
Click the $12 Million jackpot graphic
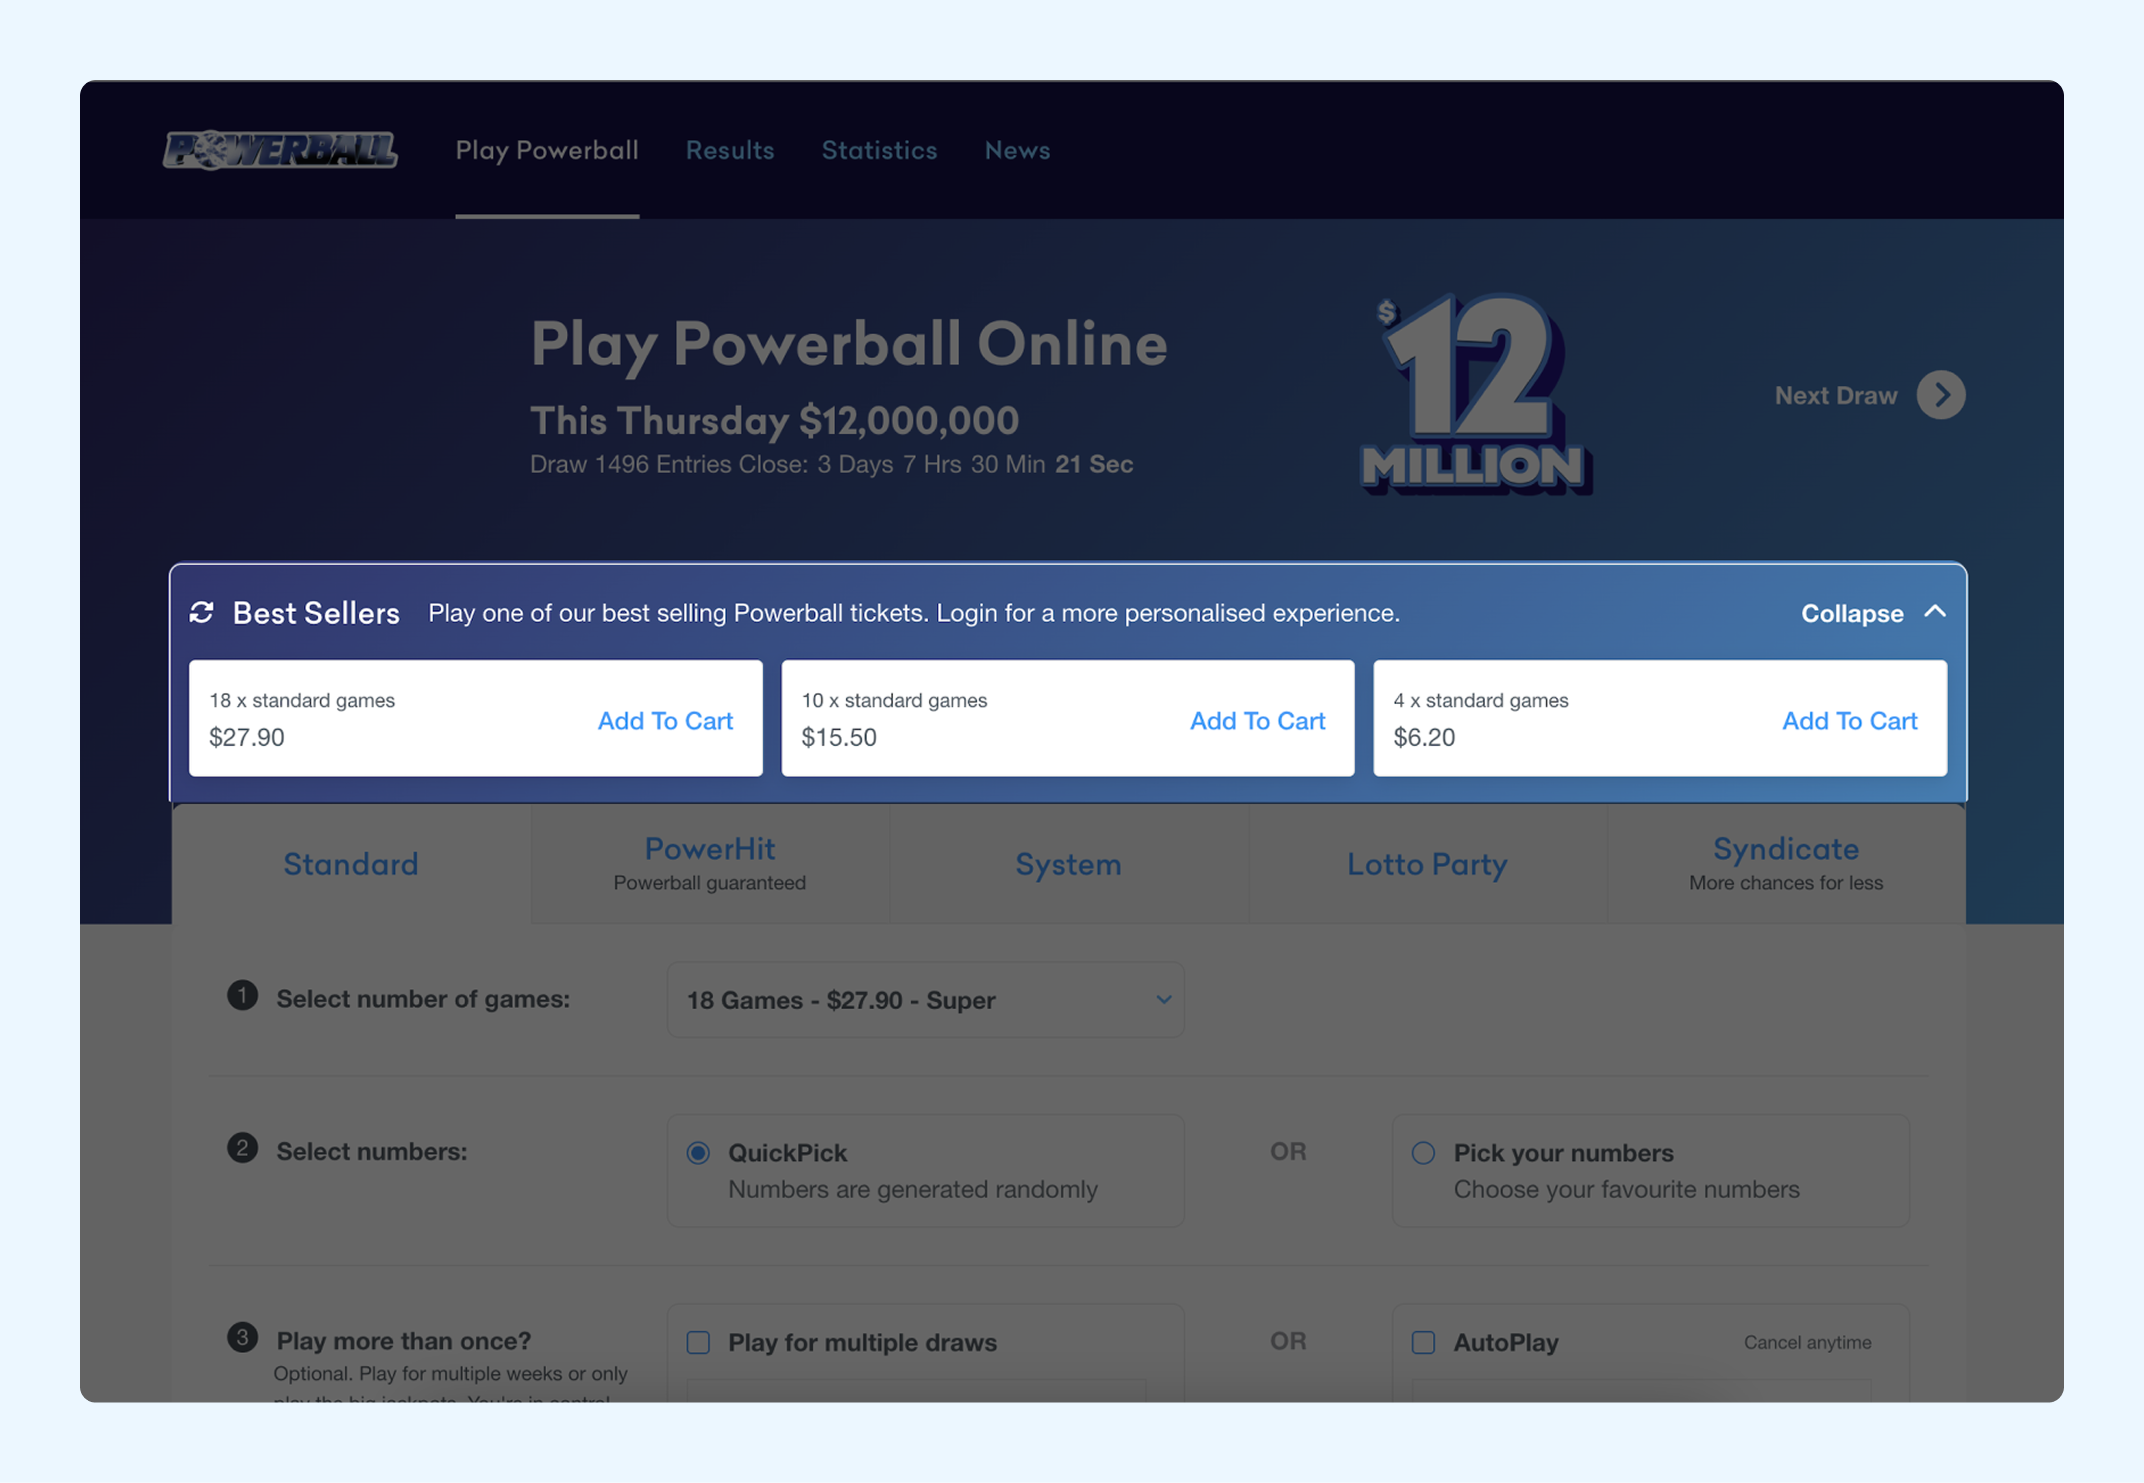[1477, 394]
